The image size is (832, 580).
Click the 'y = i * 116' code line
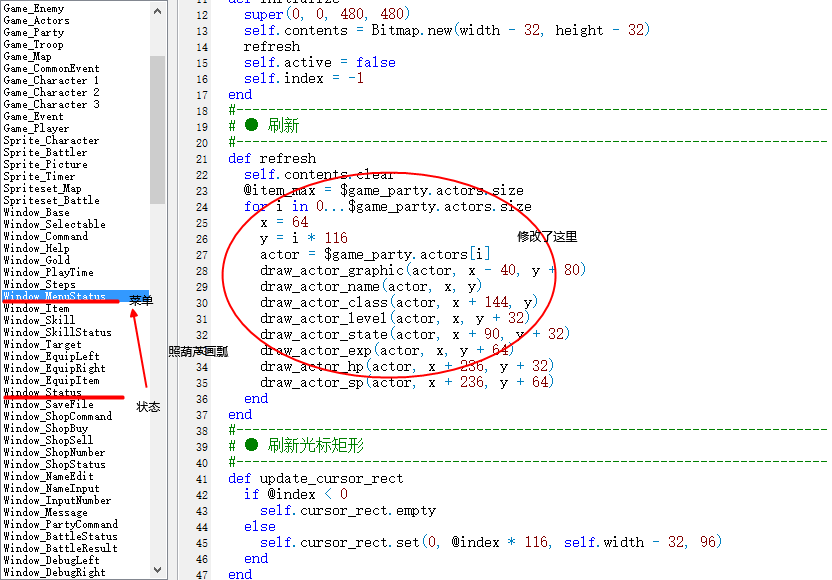pos(304,238)
